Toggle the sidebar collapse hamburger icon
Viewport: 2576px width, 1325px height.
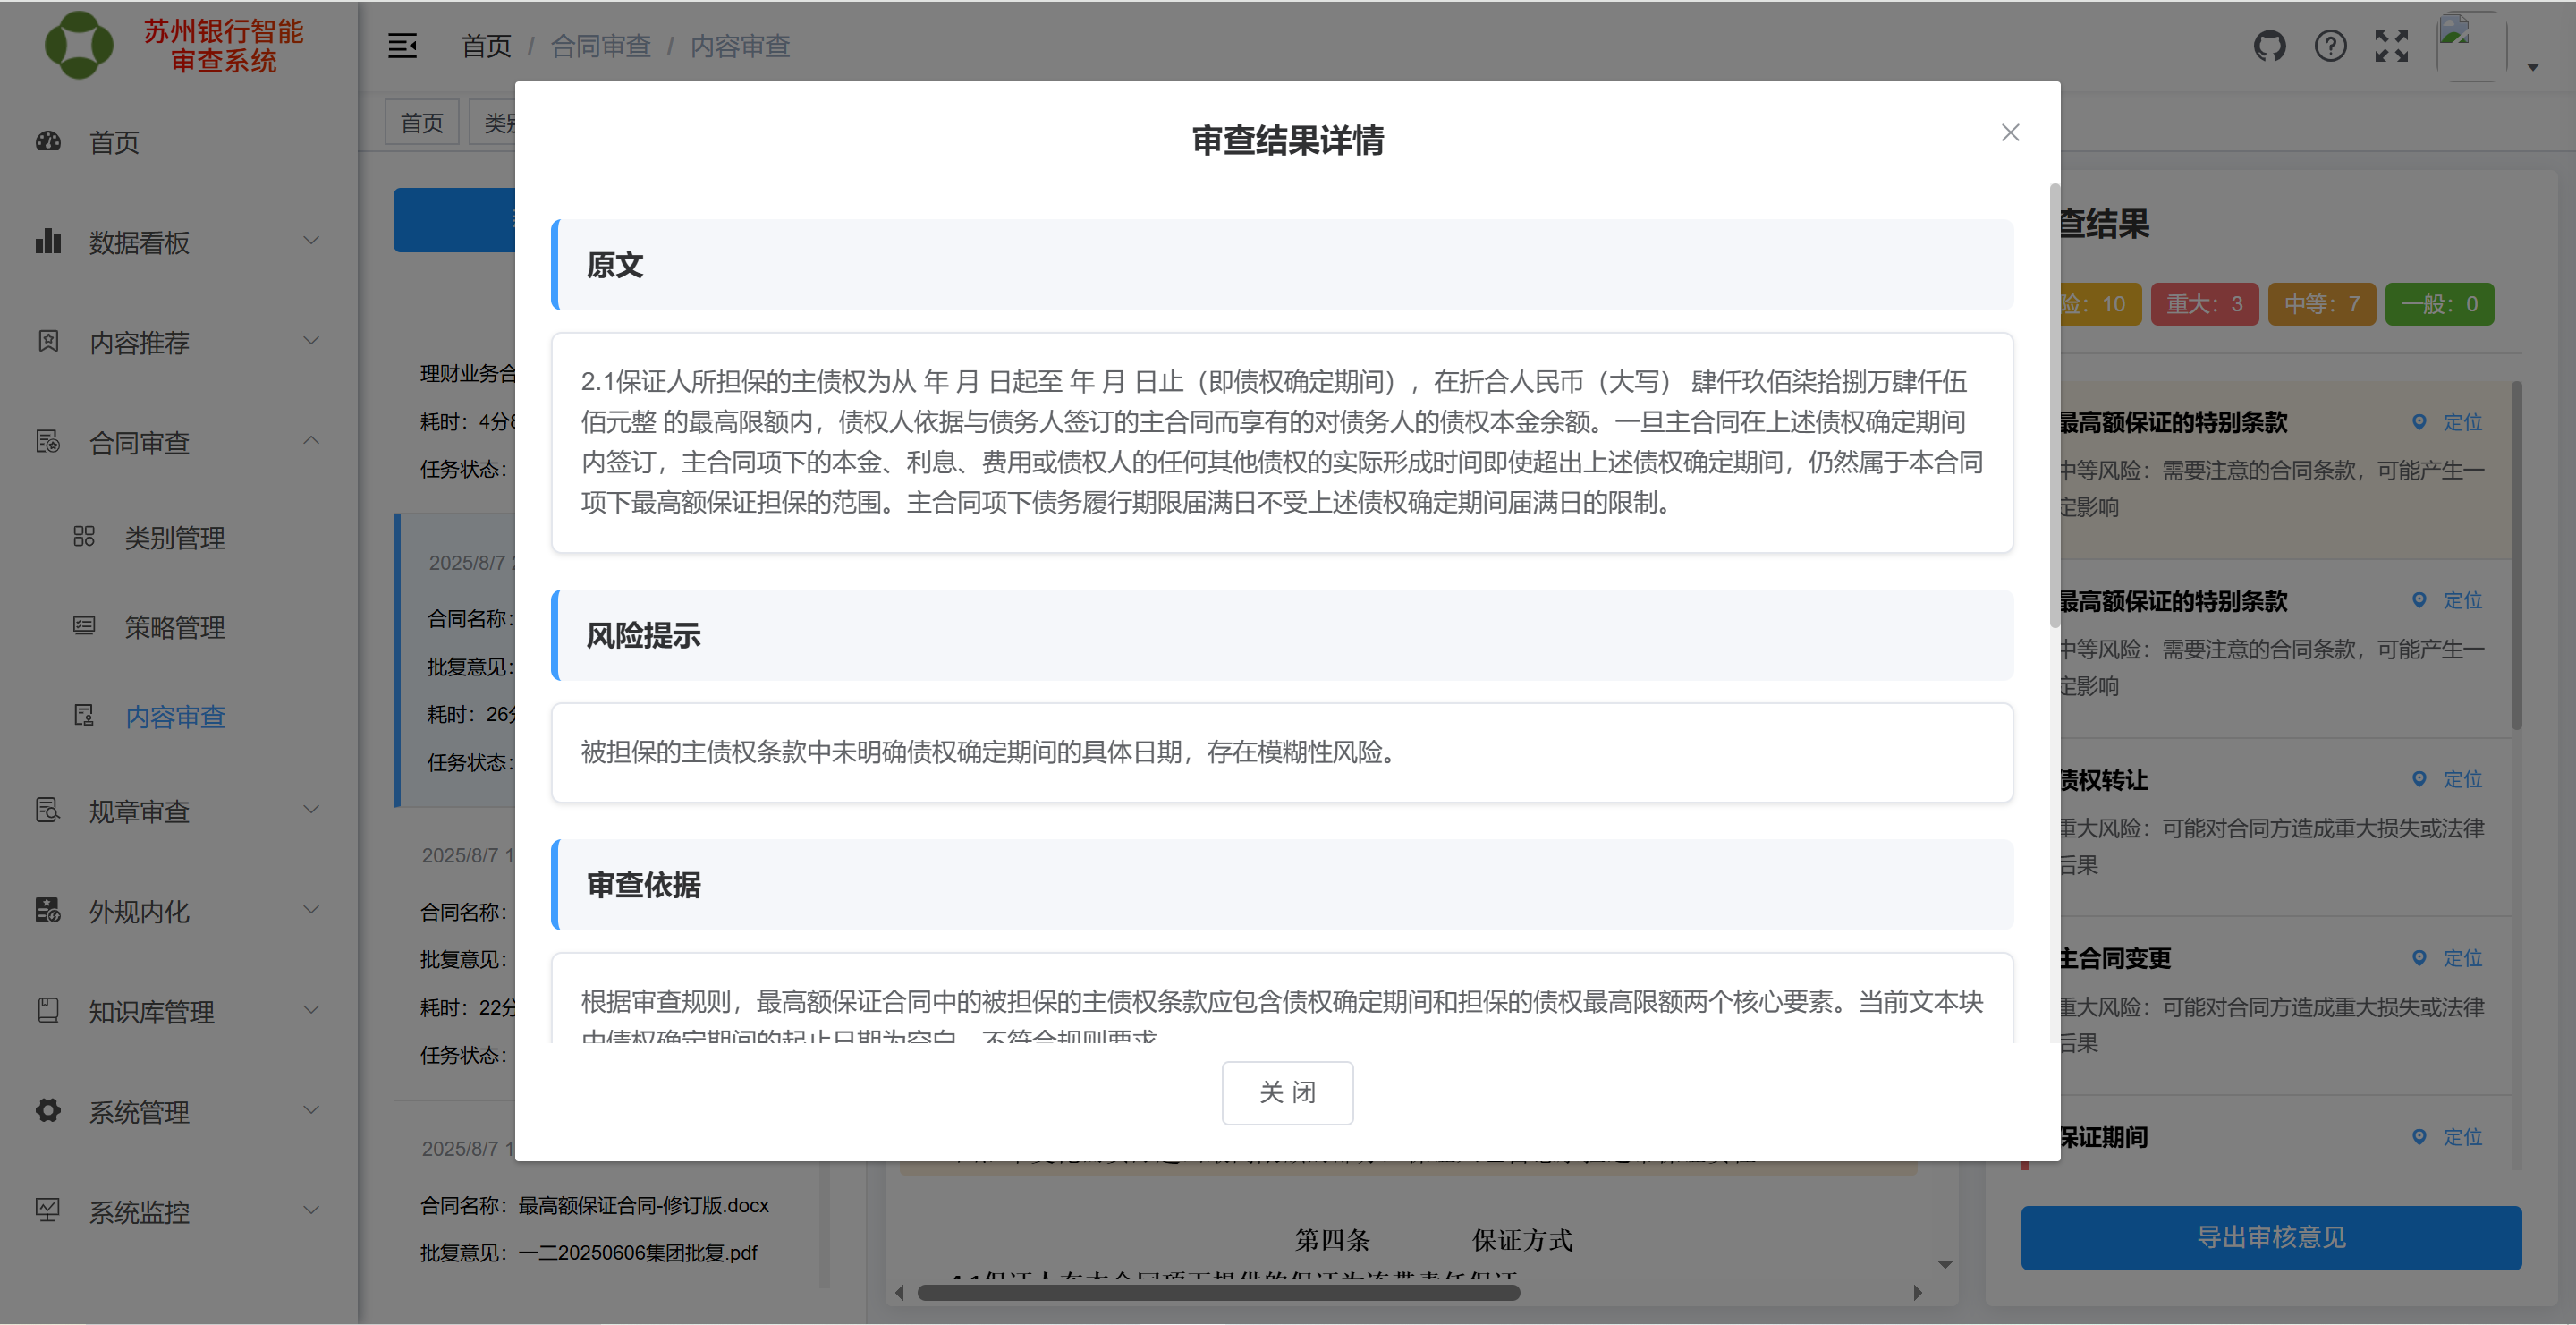[403, 46]
